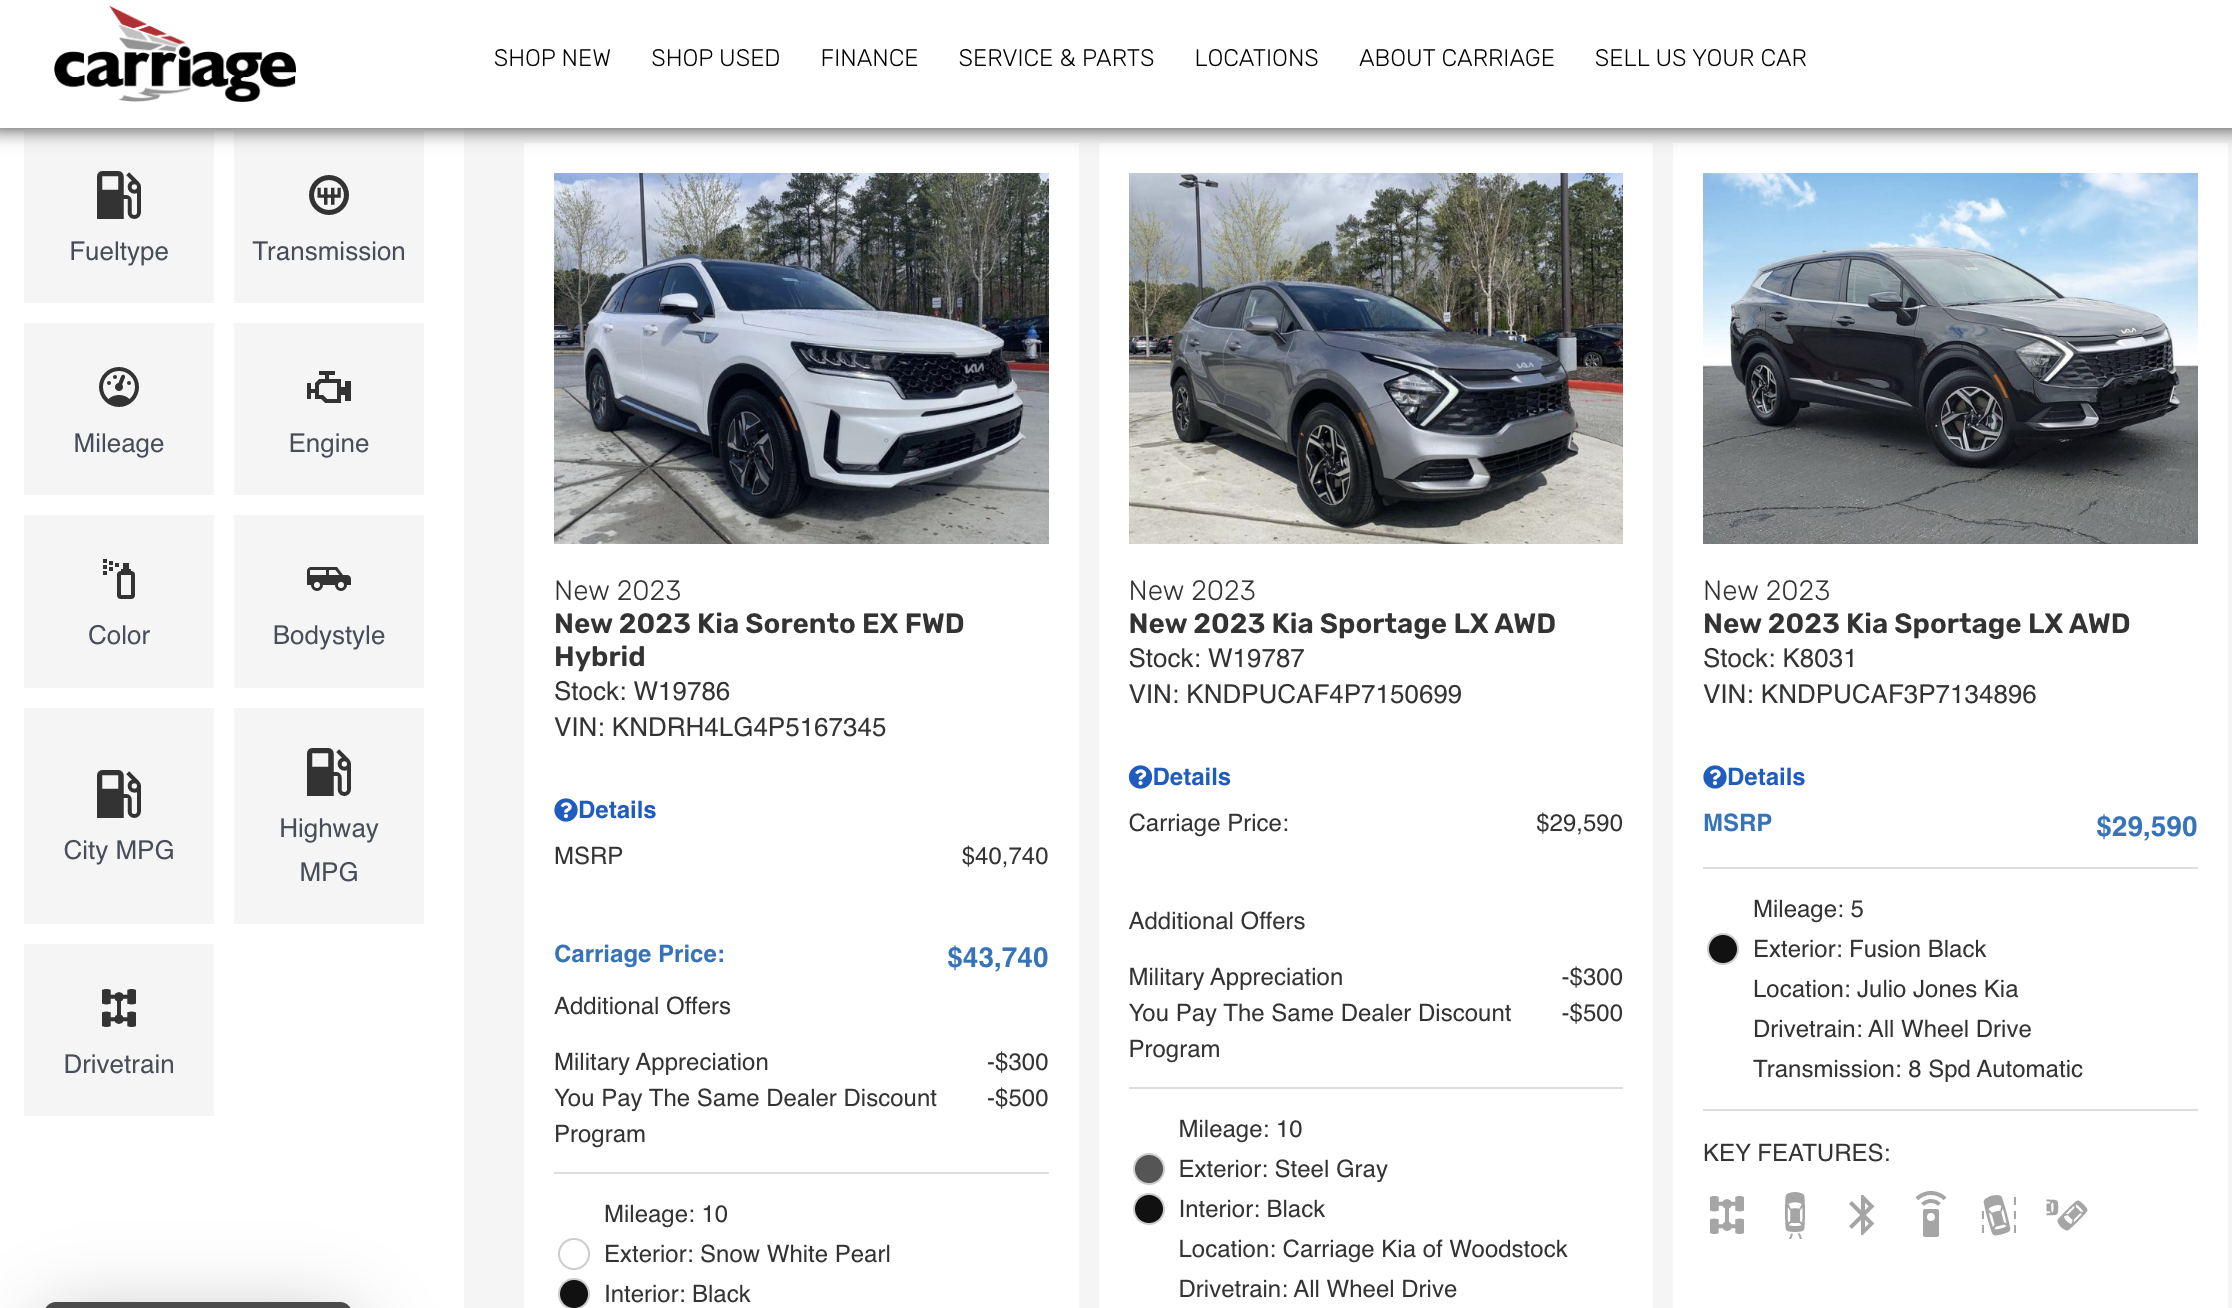
Task: Click the KEY FEATURES heading
Action: [x=1796, y=1153]
